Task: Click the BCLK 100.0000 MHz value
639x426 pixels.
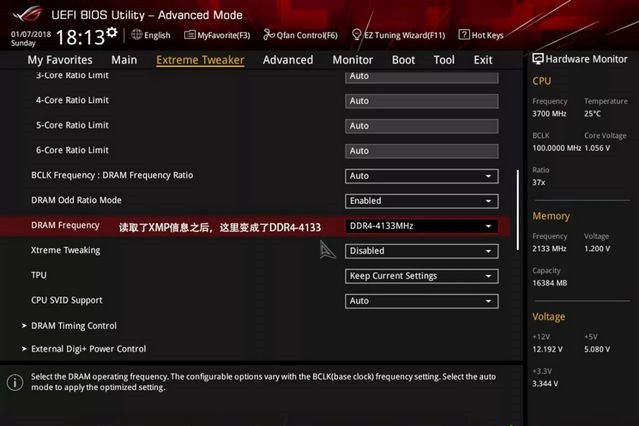Action: coord(556,148)
